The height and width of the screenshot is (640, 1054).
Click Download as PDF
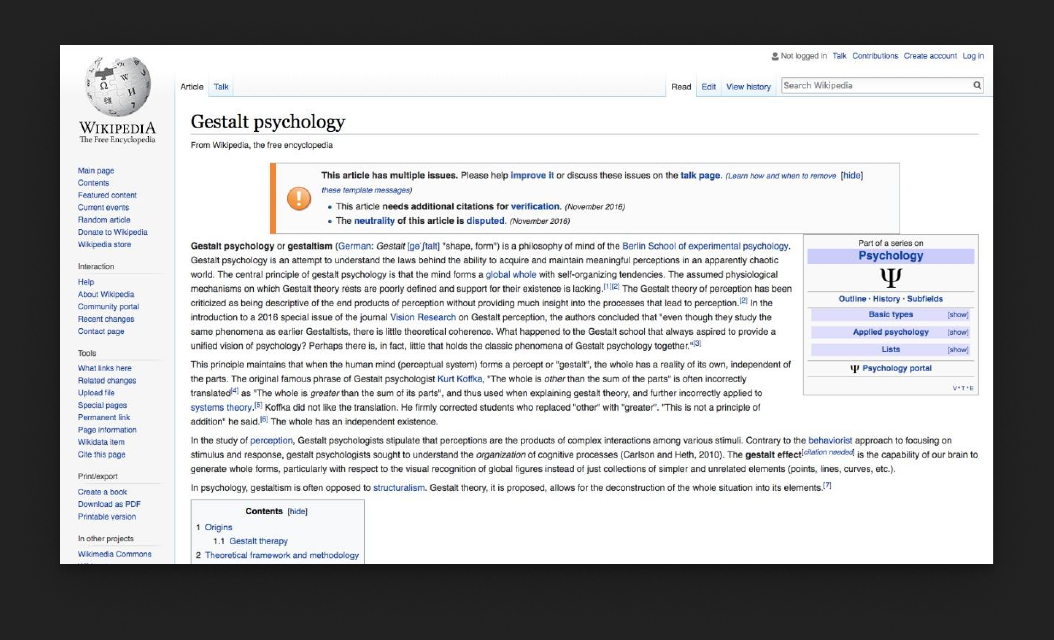click(x=109, y=504)
